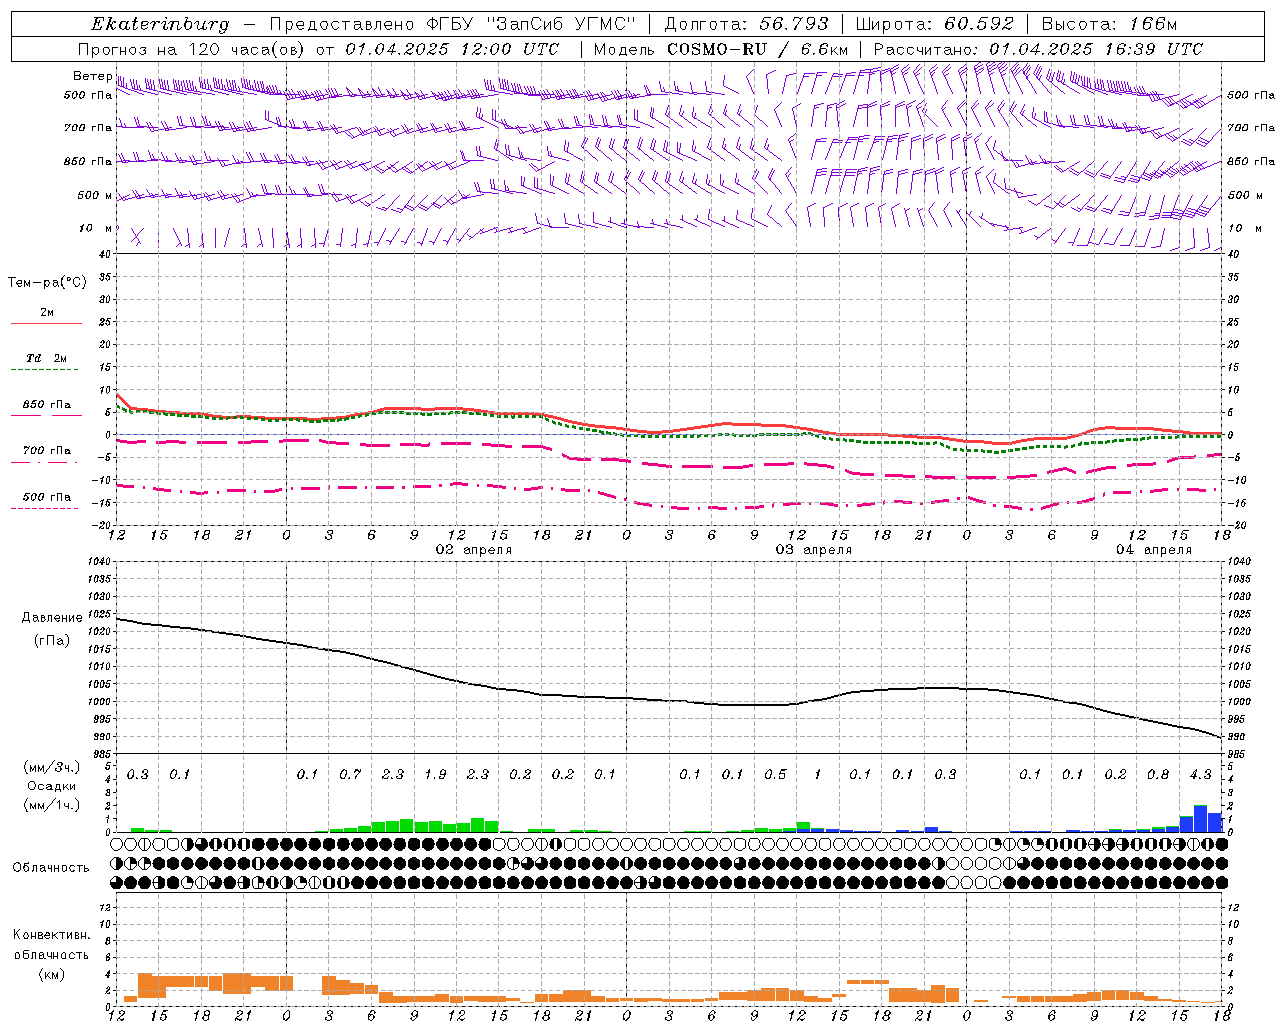
Task: Click the 'Тем-ра(°C)' temperature panel label
Action: pyautogui.click(x=47, y=283)
